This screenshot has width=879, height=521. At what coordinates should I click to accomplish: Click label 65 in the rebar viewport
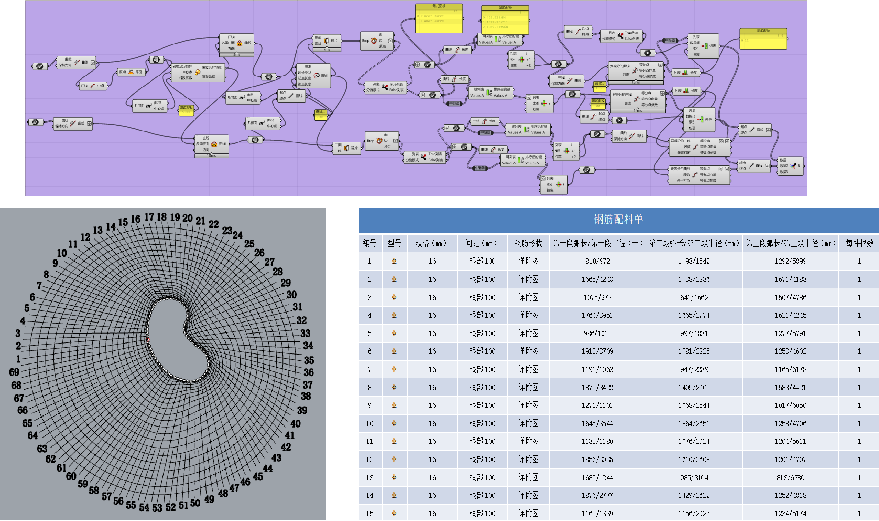coord(27,423)
